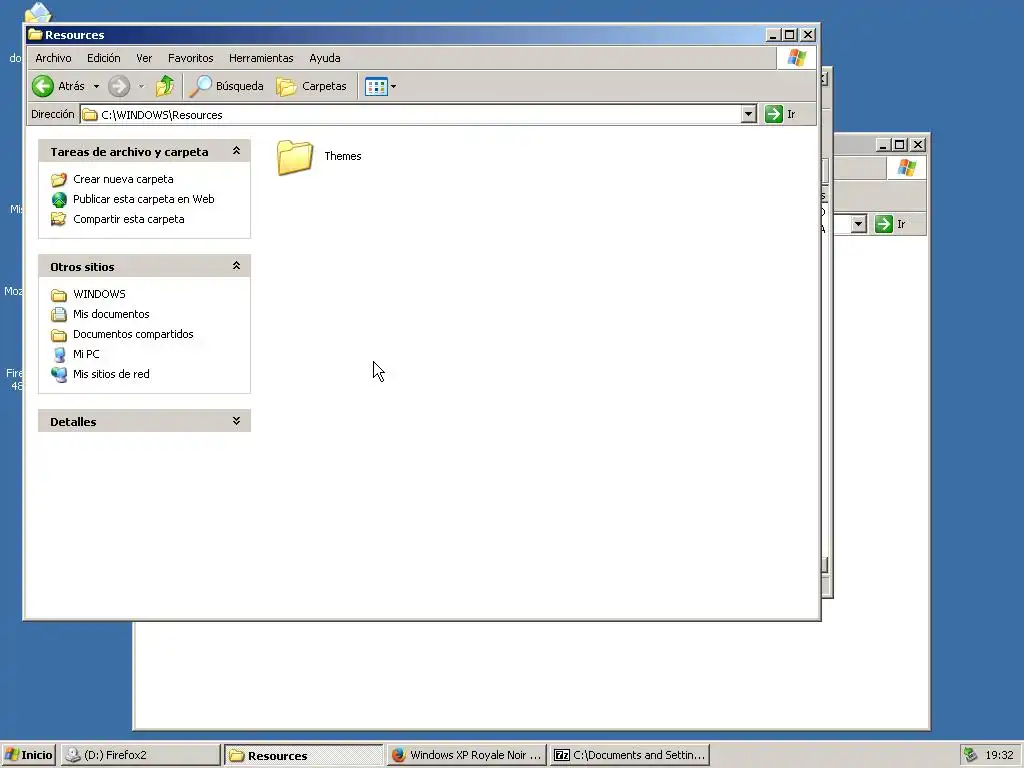Viewport: 1024px width, 768px height.
Task: Click the share folder hand icon
Action: (x=59, y=219)
